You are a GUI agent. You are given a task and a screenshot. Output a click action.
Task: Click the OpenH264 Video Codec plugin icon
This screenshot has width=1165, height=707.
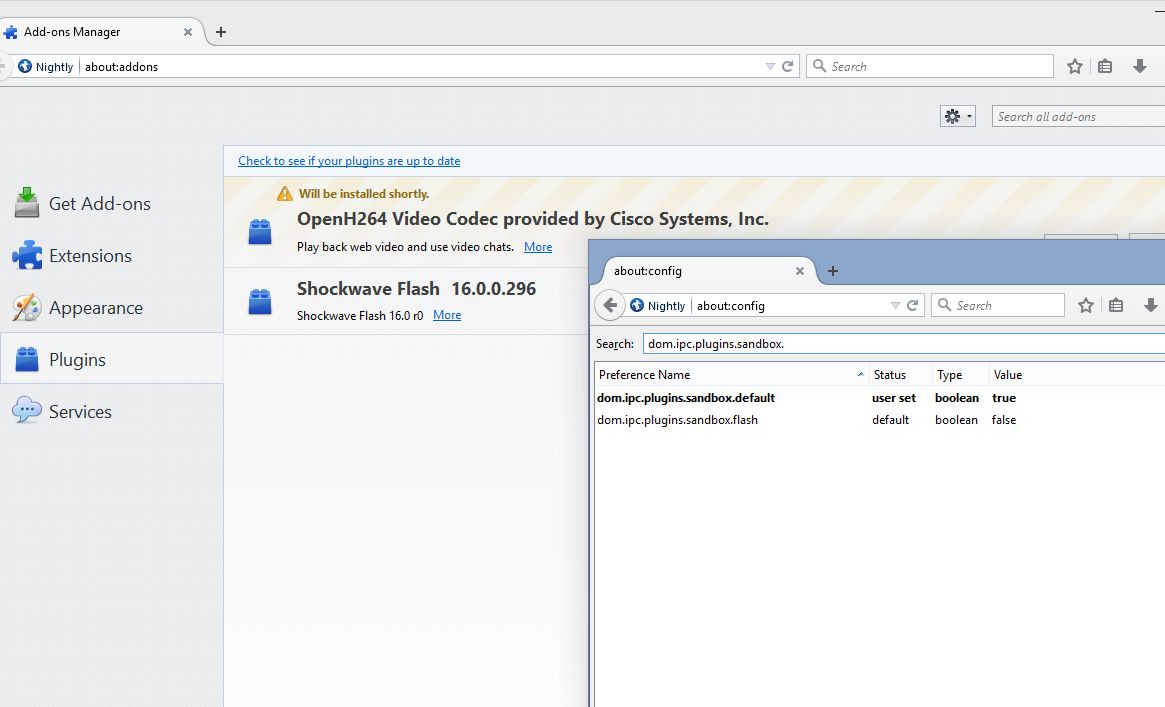pyautogui.click(x=259, y=232)
